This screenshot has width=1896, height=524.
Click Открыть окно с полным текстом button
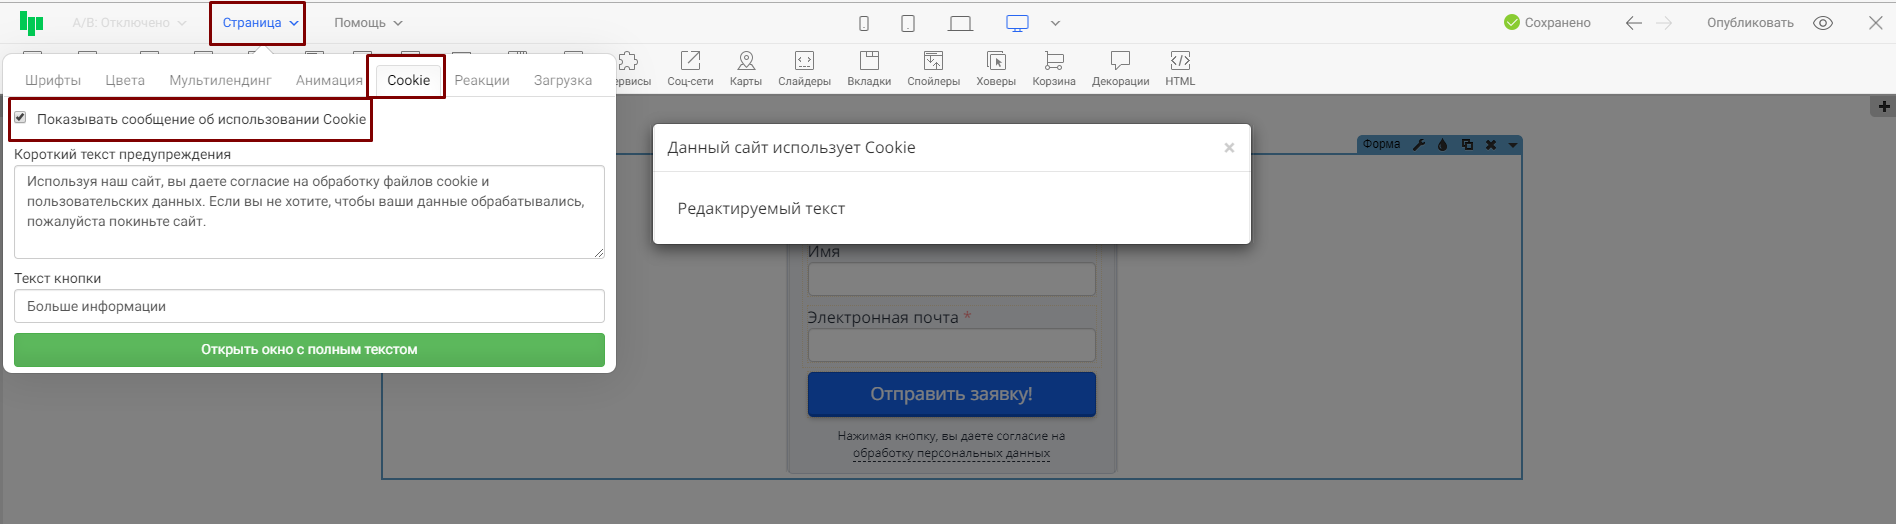(x=309, y=350)
